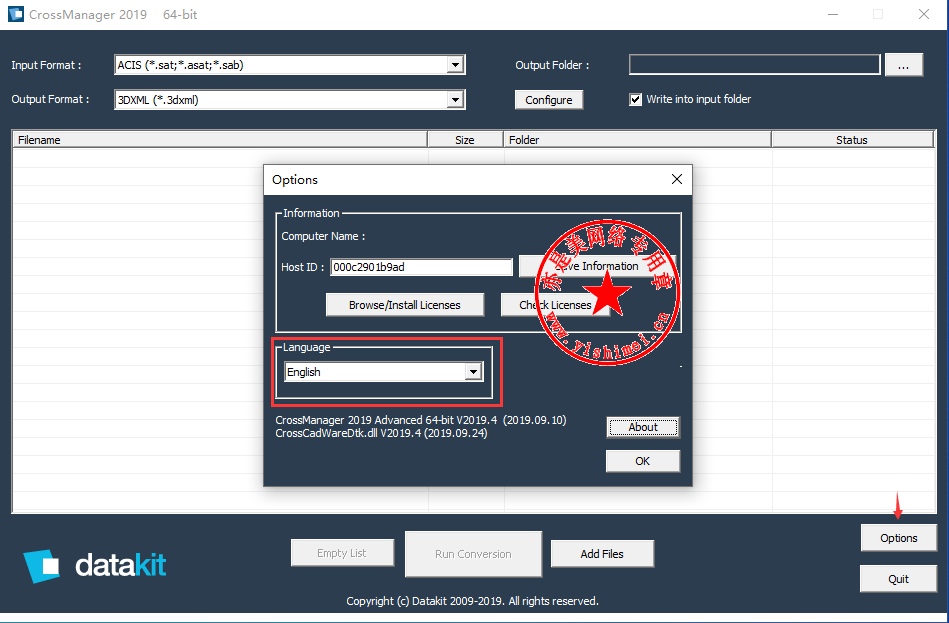The height and width of the screenshot is (623, 949).
Task: Open the About dialog
Action: point(642,427)
